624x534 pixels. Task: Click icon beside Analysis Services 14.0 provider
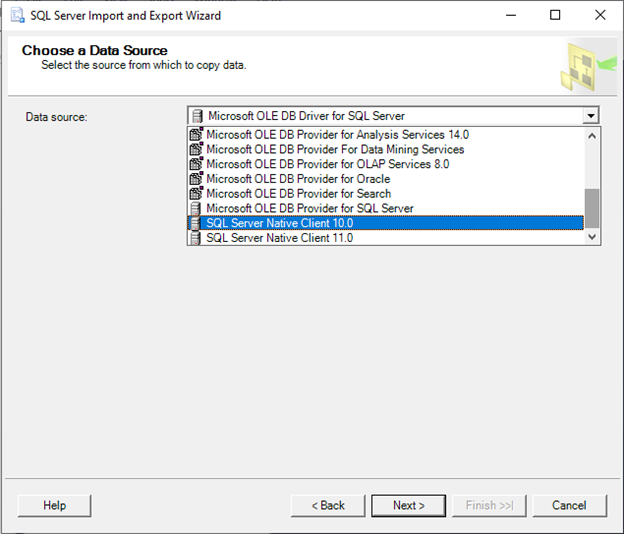coord(196,134)
